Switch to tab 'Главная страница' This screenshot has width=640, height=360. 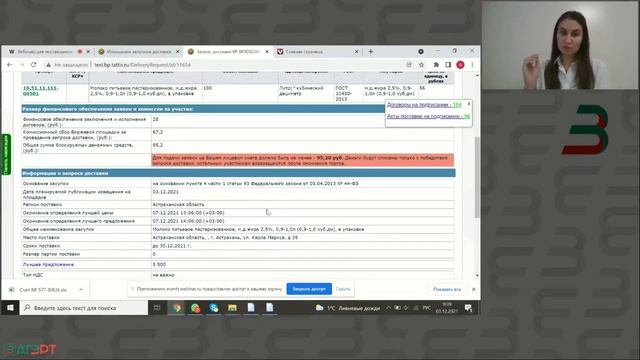click(304, 51)
